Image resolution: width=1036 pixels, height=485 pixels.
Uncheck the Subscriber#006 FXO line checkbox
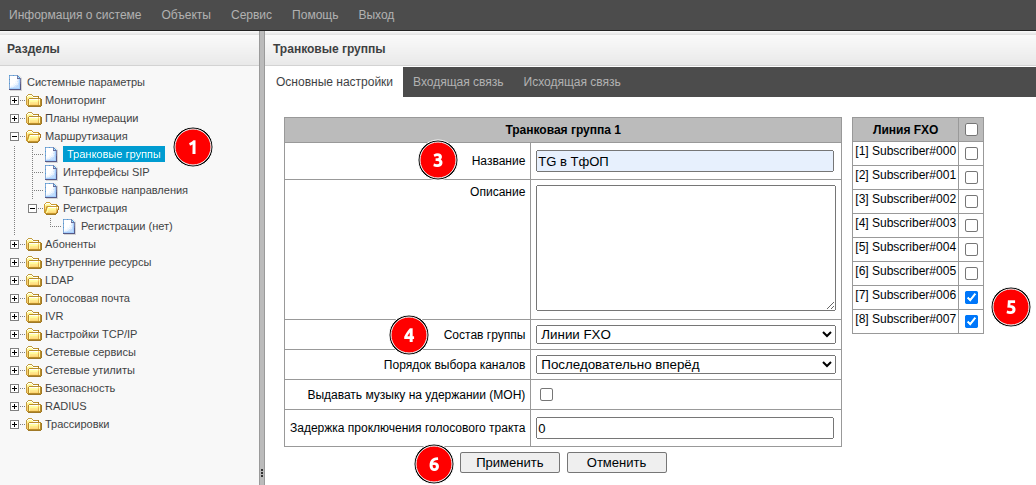[x=971, y=297]
